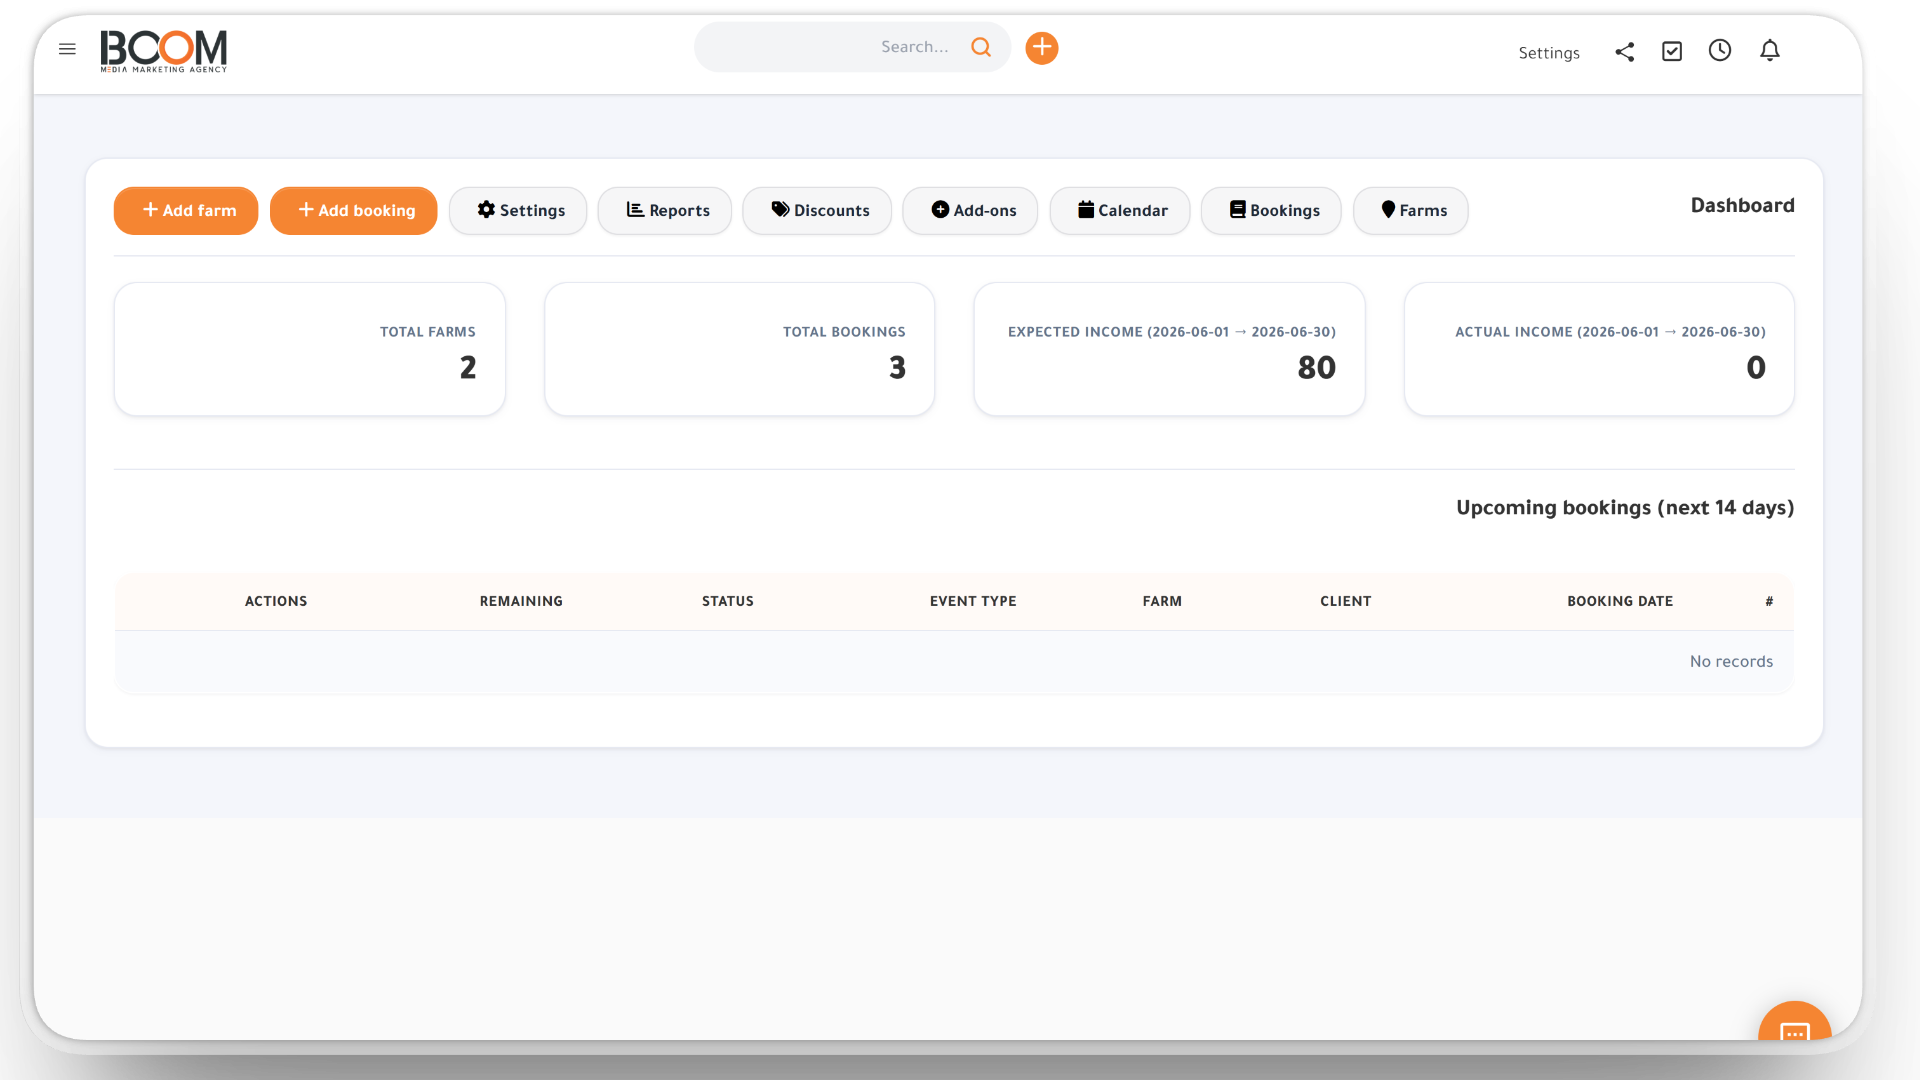Image resolution: width=1920 pixels, height=1080 pixels.
Task: Click the Farm column header
Action: 1162,601
